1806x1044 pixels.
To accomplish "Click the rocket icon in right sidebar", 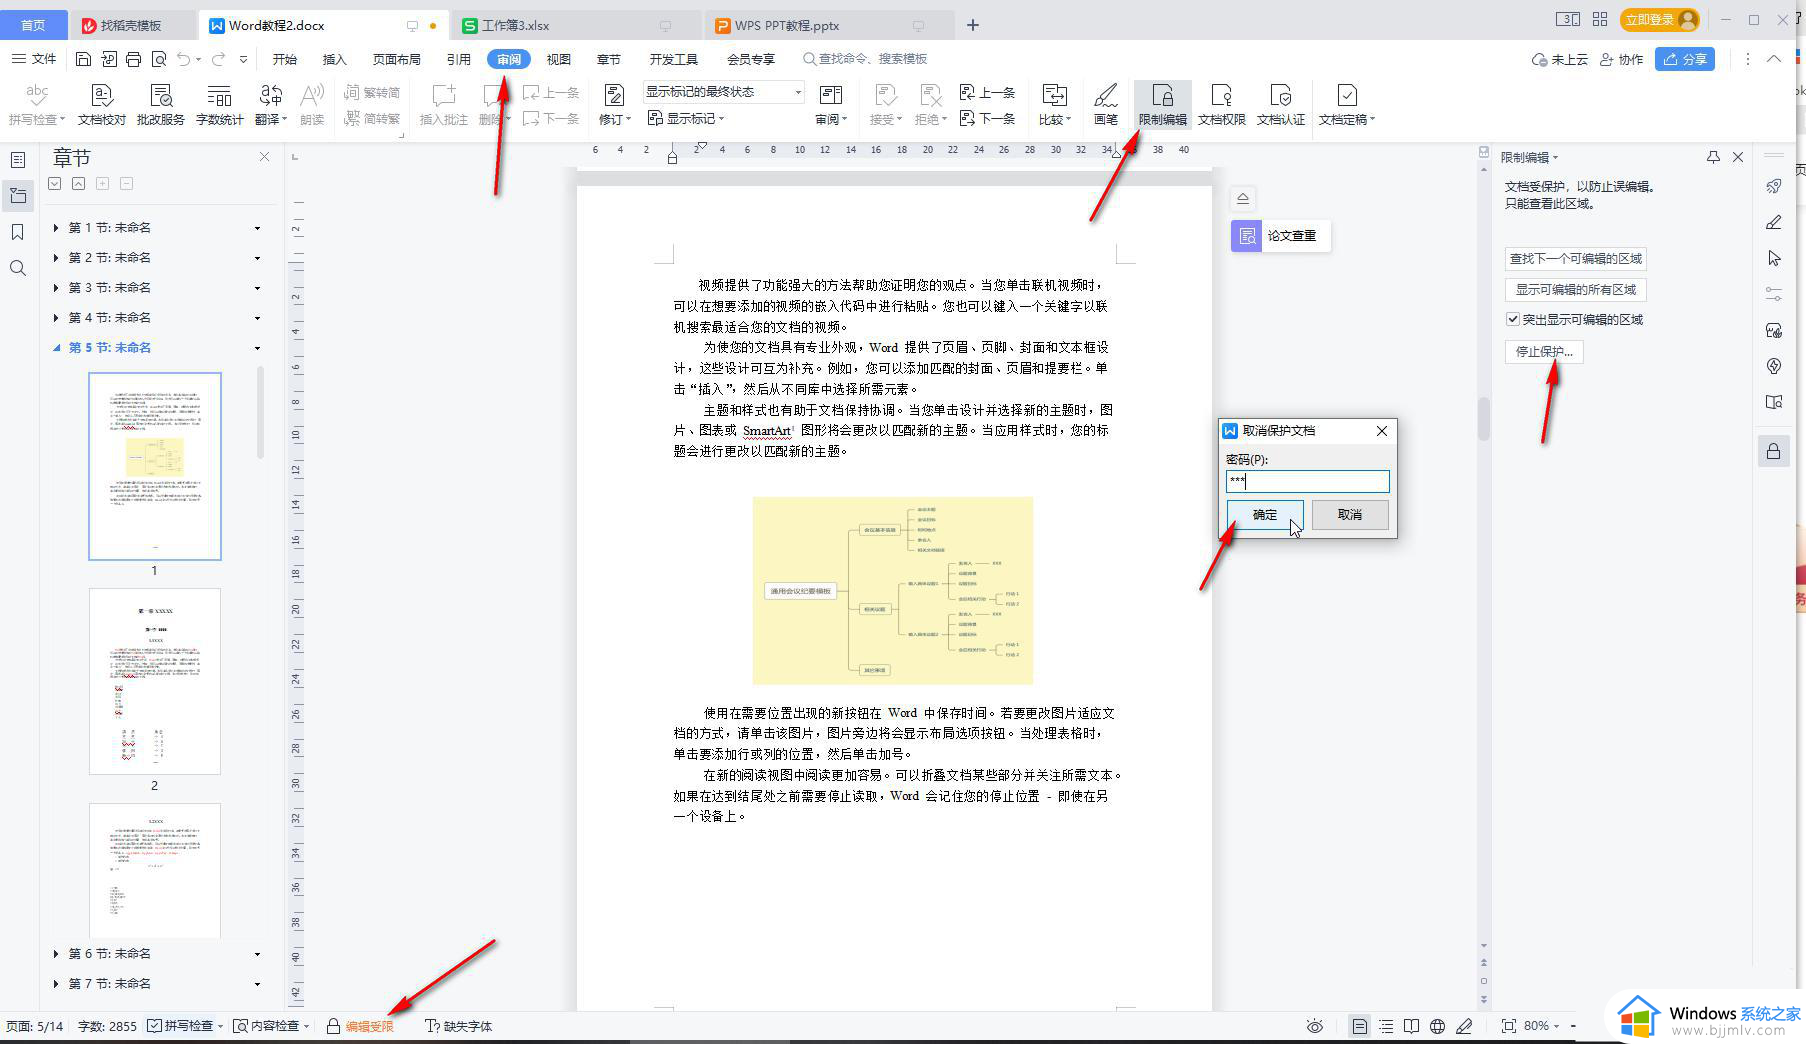I will (x=1774, y=186).
